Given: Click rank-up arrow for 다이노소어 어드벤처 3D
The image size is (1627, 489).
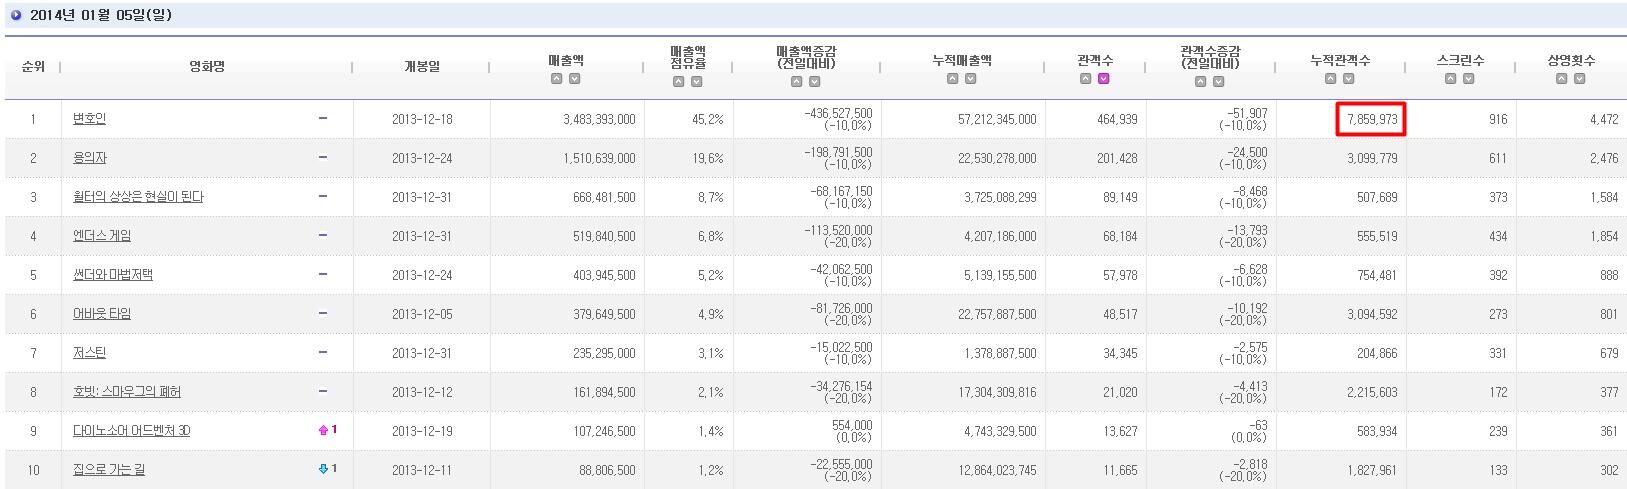Looking at the screenshot, I should point(323,430).
